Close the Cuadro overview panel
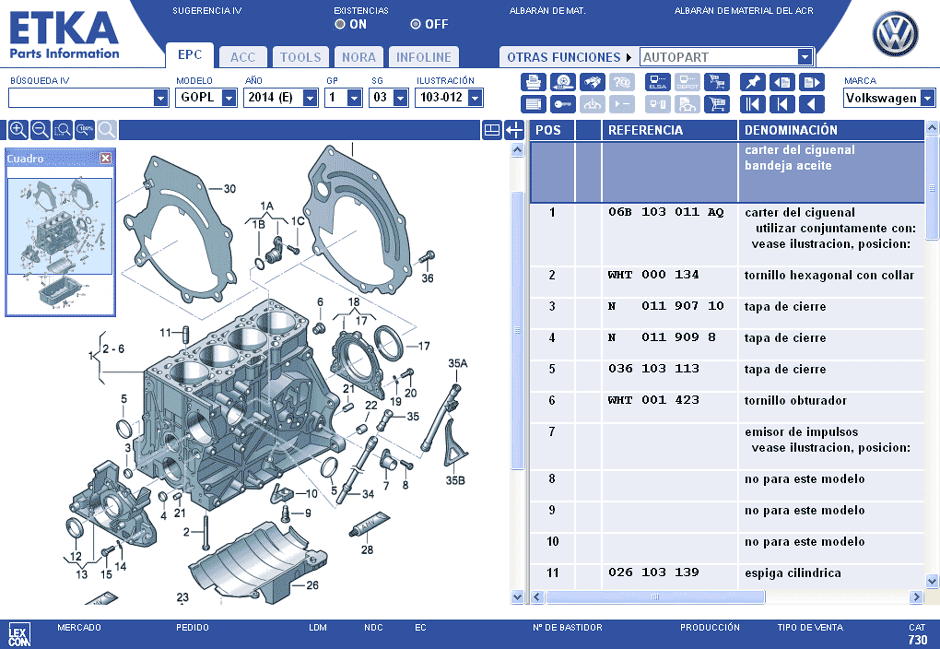Screen dimensions: 940x649 (106, 158)
